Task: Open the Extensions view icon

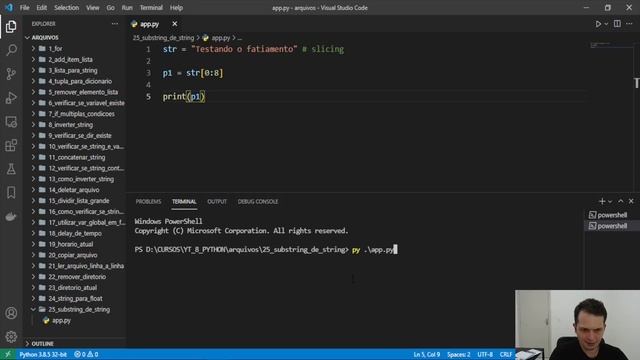Action: tap(11, 145)
